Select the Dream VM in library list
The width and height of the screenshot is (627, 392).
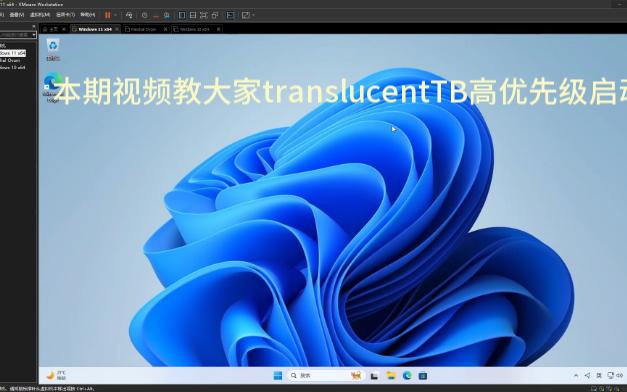10,60
